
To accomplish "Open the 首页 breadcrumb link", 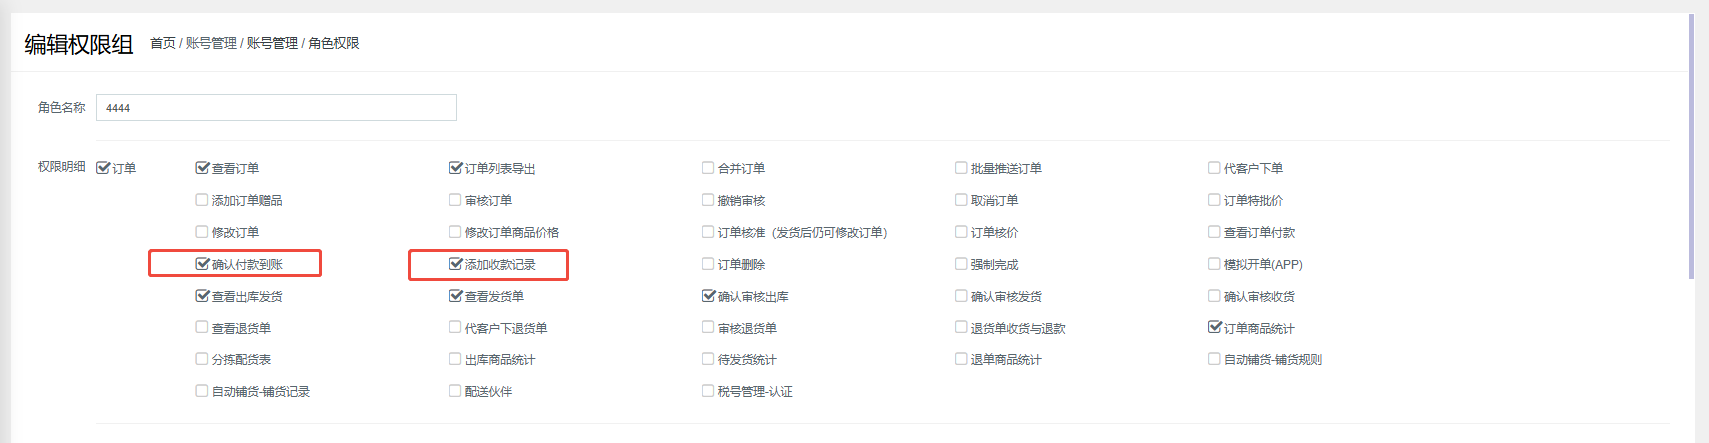I will pyautogui.click(x=162, y=43).
